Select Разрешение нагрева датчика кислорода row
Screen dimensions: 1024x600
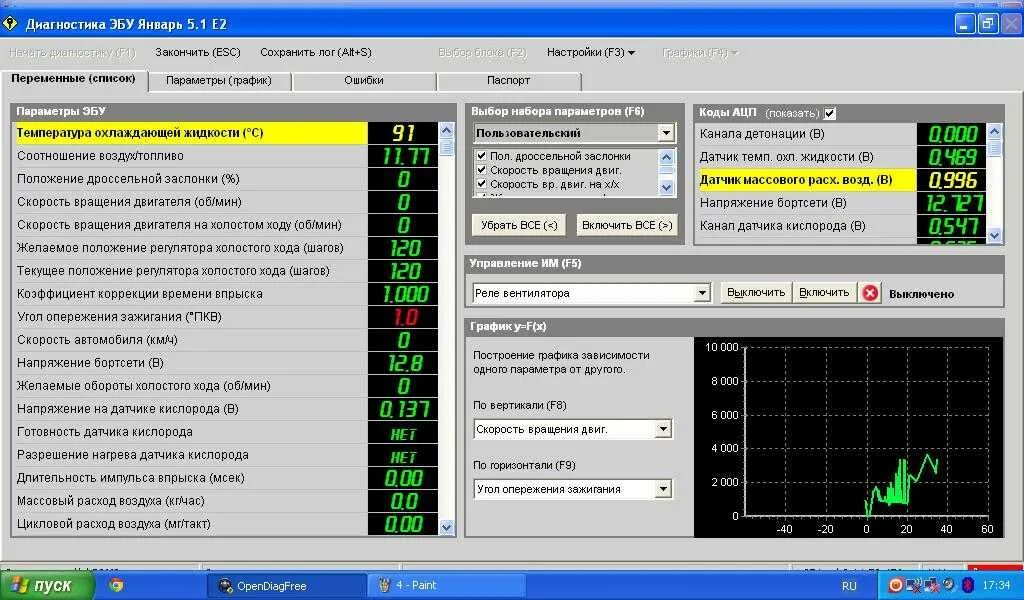(x=225, y=454)
